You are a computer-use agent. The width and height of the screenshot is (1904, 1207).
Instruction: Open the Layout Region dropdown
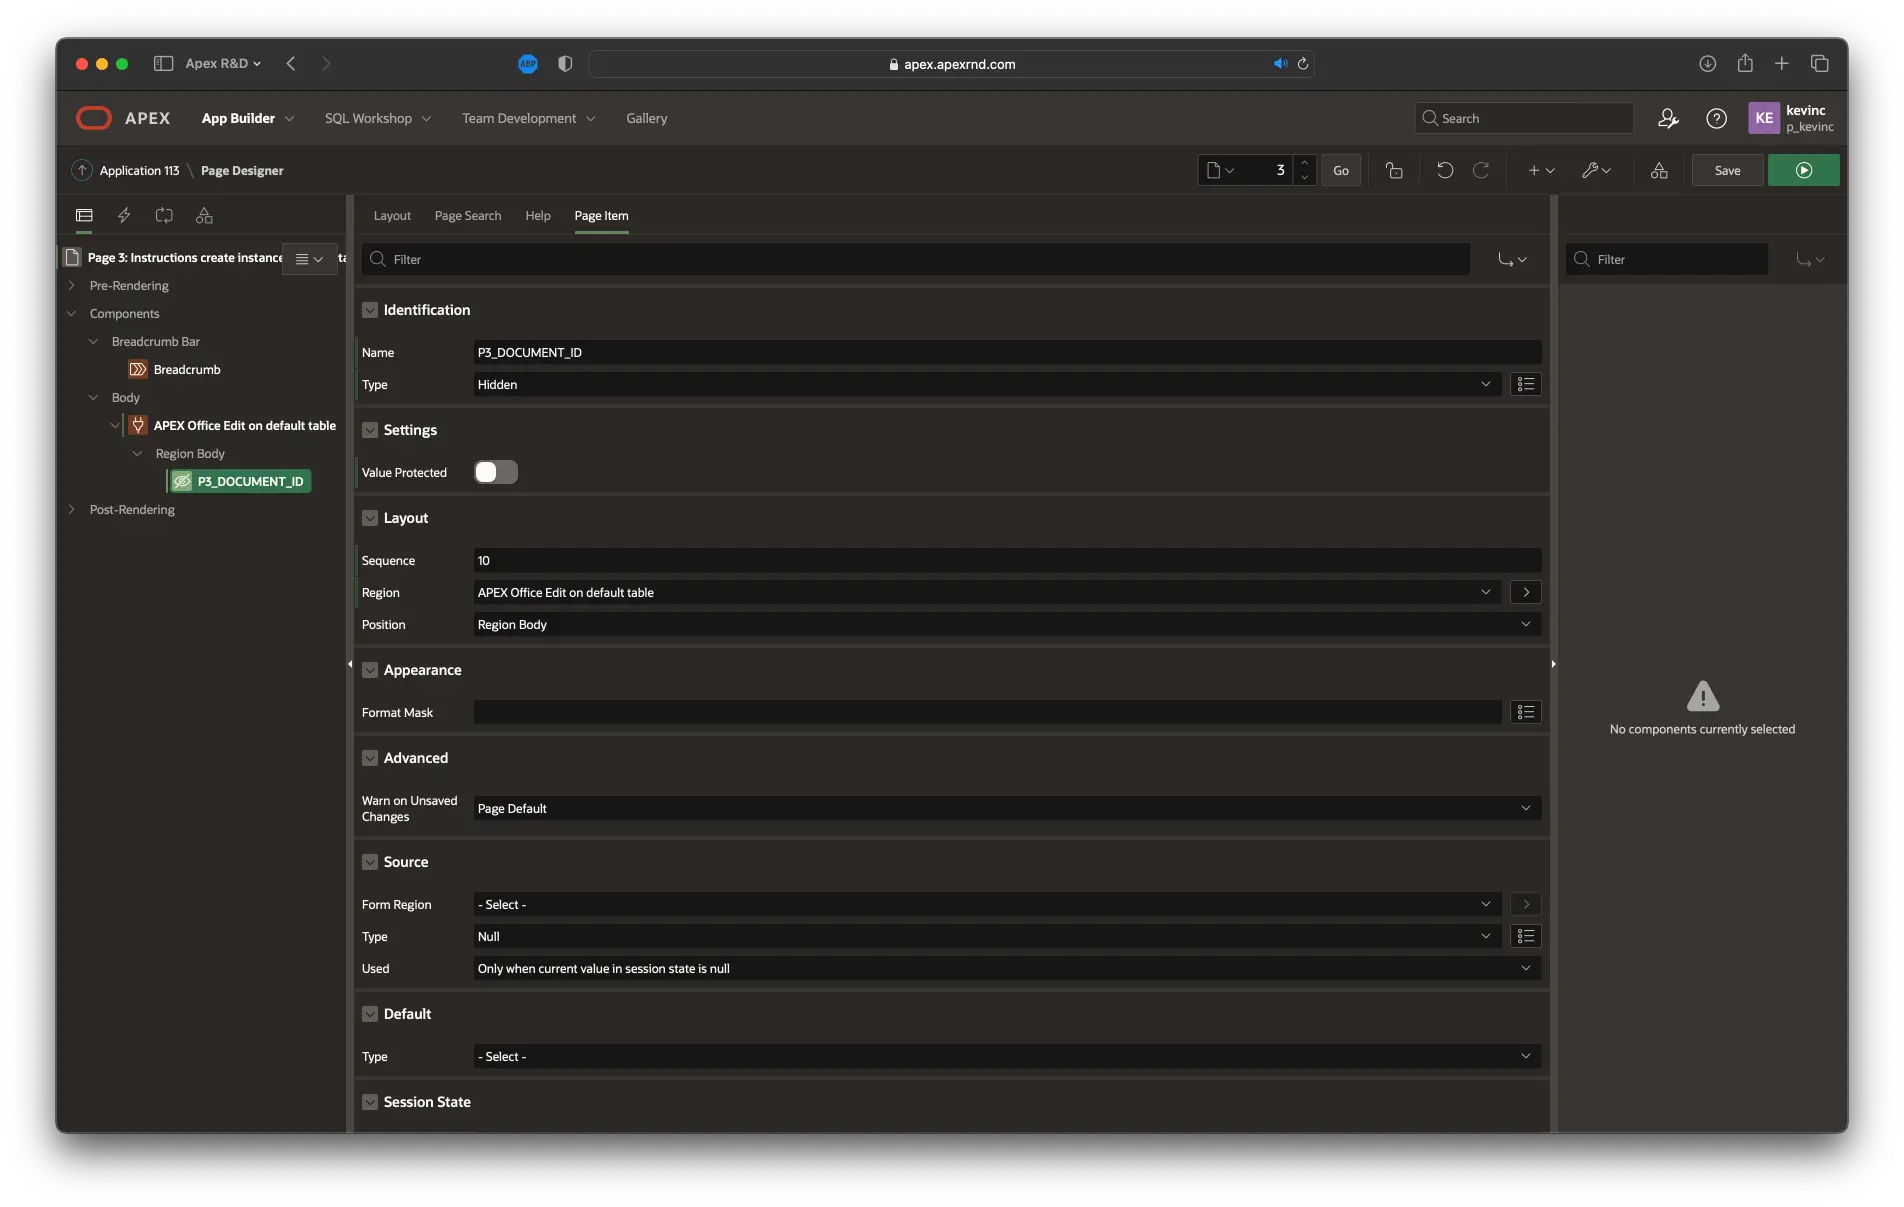987,592
